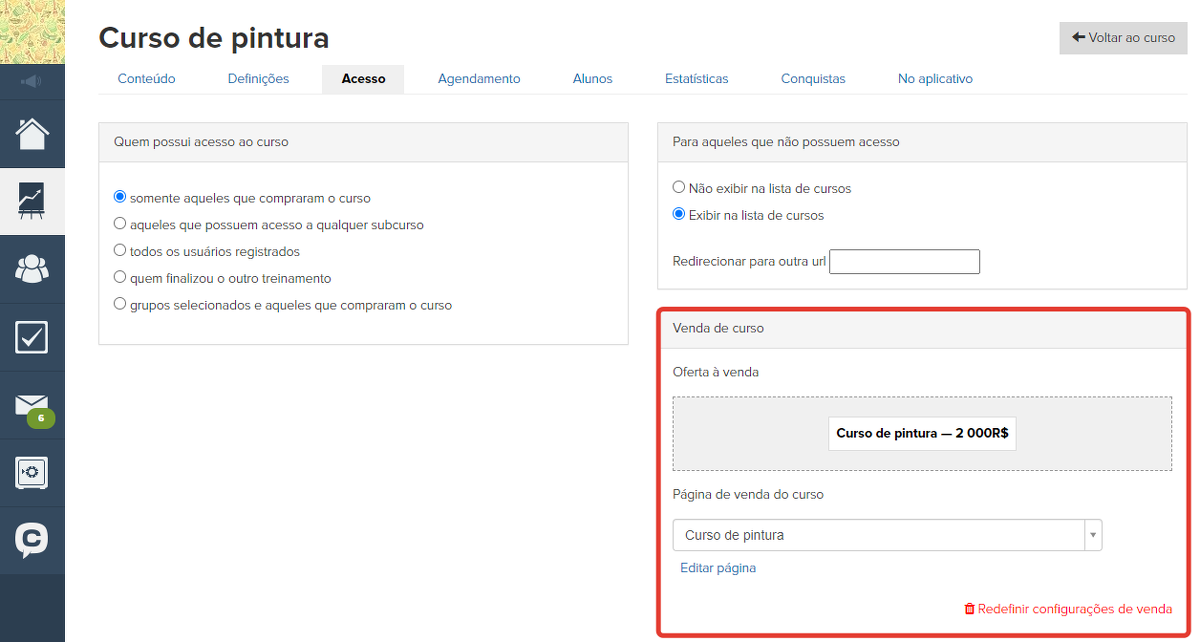This screenshot has height=642, width=1200.
Task: Choose 'quem finalizou o outro treinamento' radio
Action: [x=121, y=278]
